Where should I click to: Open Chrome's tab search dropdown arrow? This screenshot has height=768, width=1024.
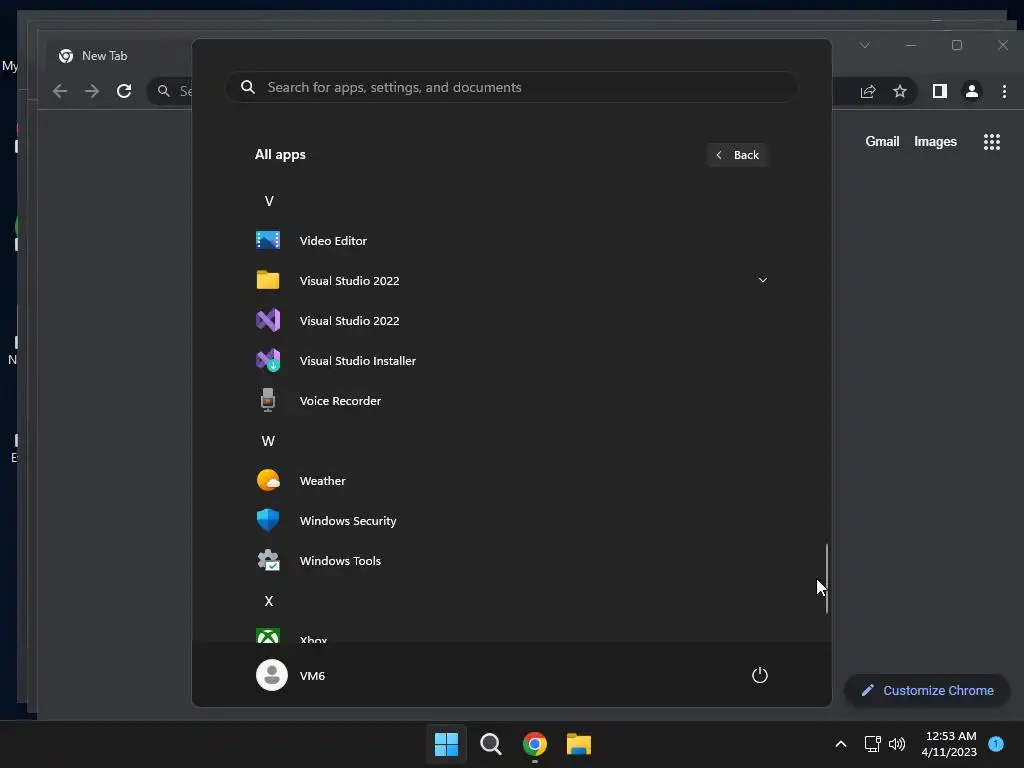coord(865,45)
